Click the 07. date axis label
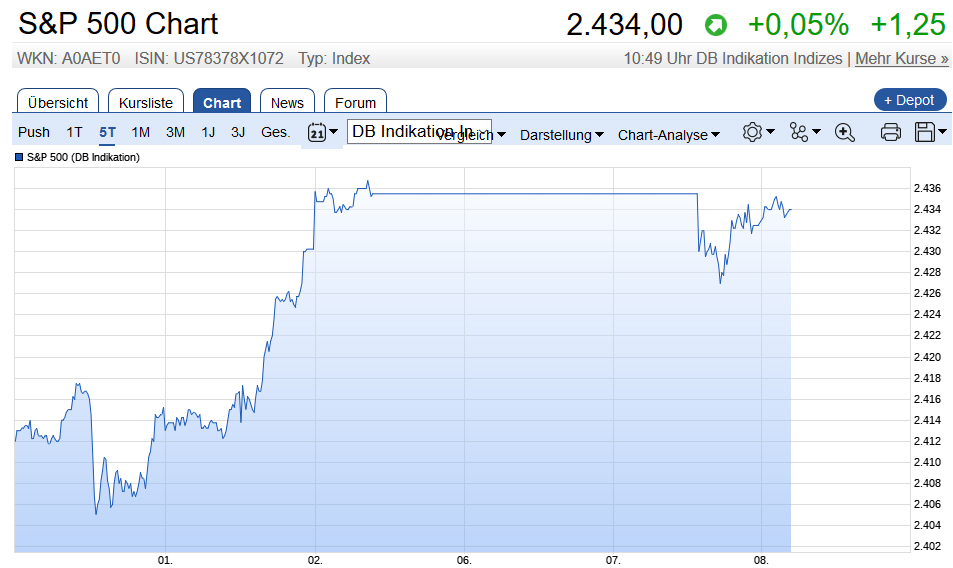Image resolution: width=953 pixels, height=568 pixels. pyautogui.click(x=613, y=560)
